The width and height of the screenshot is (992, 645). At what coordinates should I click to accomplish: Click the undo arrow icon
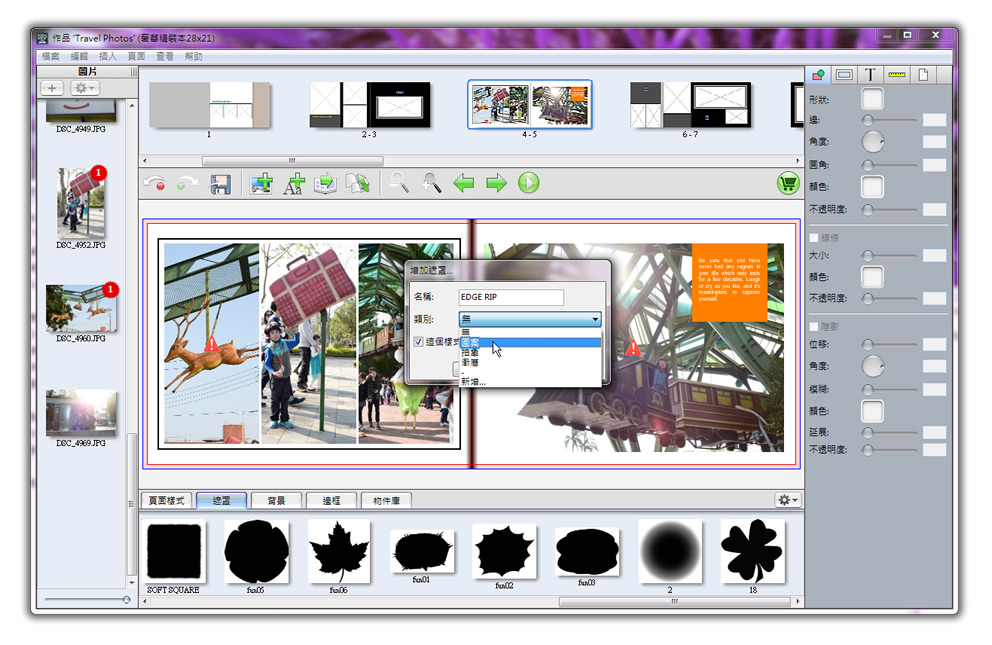click(x=154, y=184)
